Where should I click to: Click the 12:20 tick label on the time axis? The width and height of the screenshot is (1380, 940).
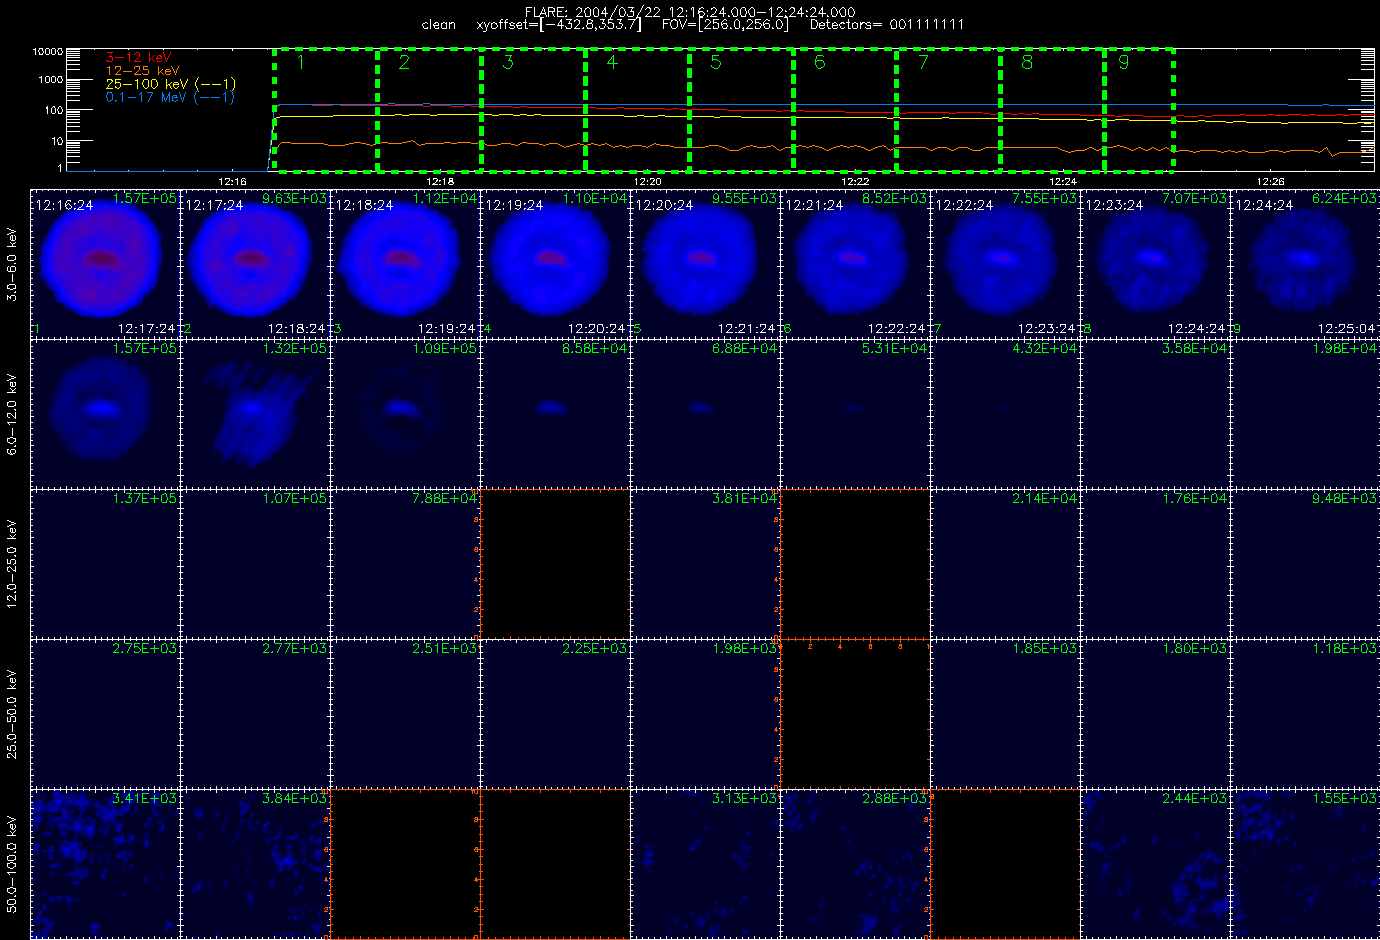(647, 182)
